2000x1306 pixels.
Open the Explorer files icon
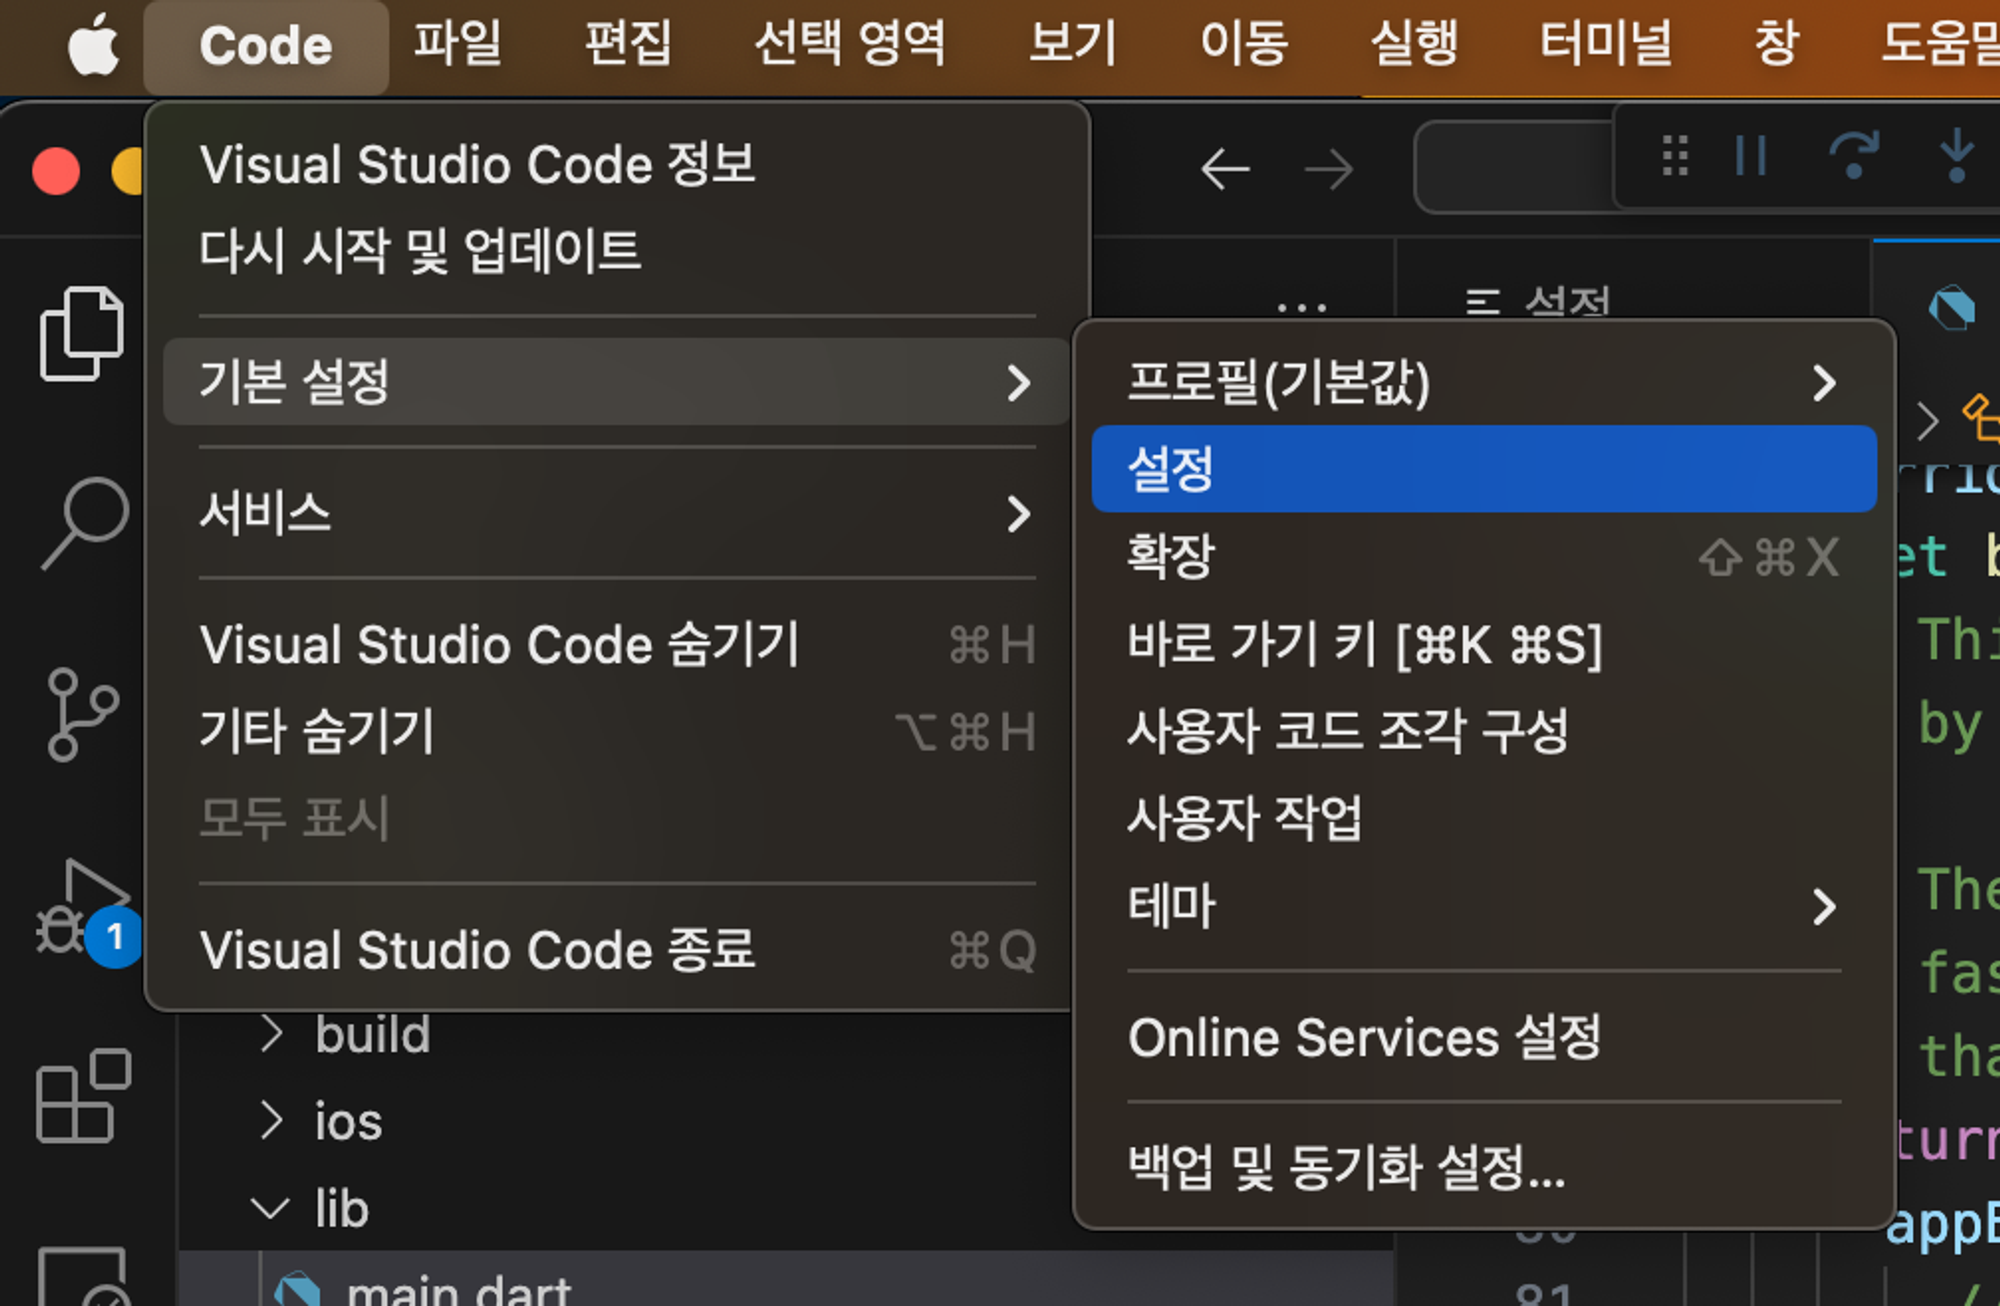pyautogui.click(x=82, y=334)
